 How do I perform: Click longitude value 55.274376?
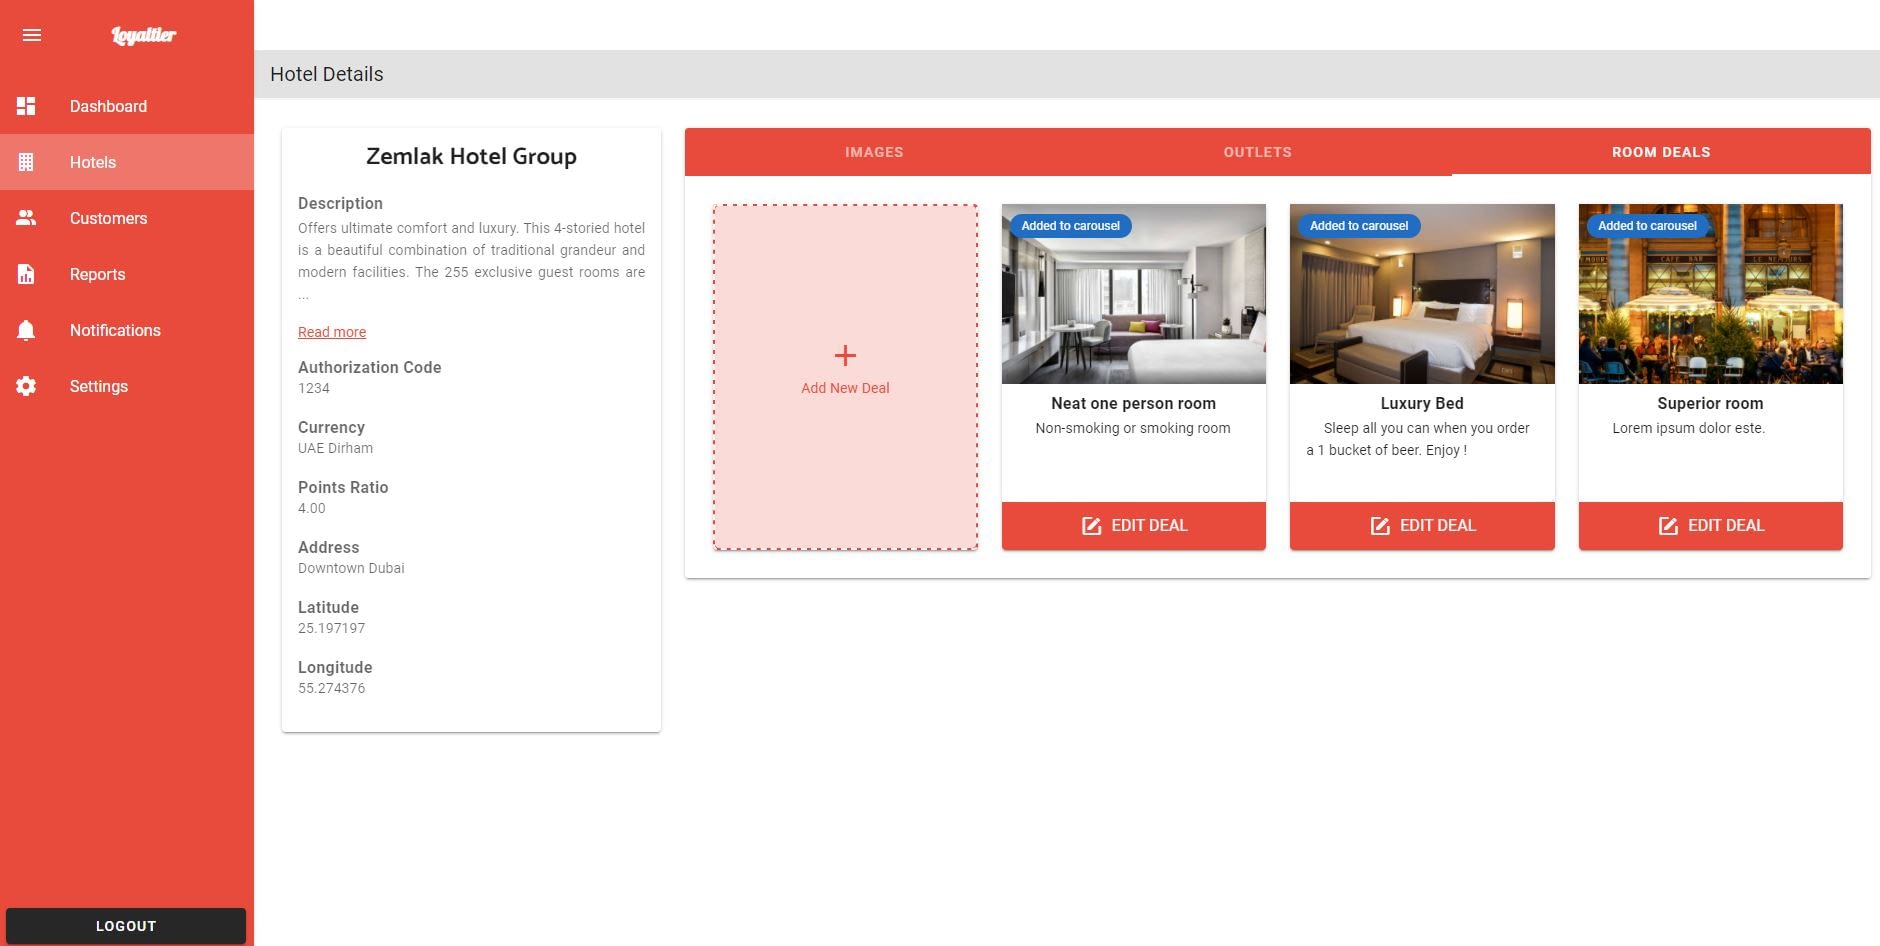pos(332,688)
